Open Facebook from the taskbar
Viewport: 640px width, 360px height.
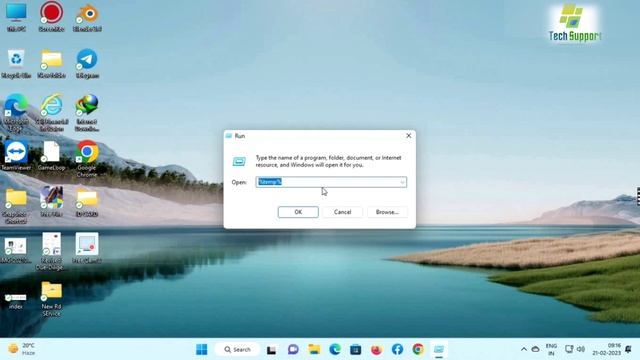tap(397, 349)
